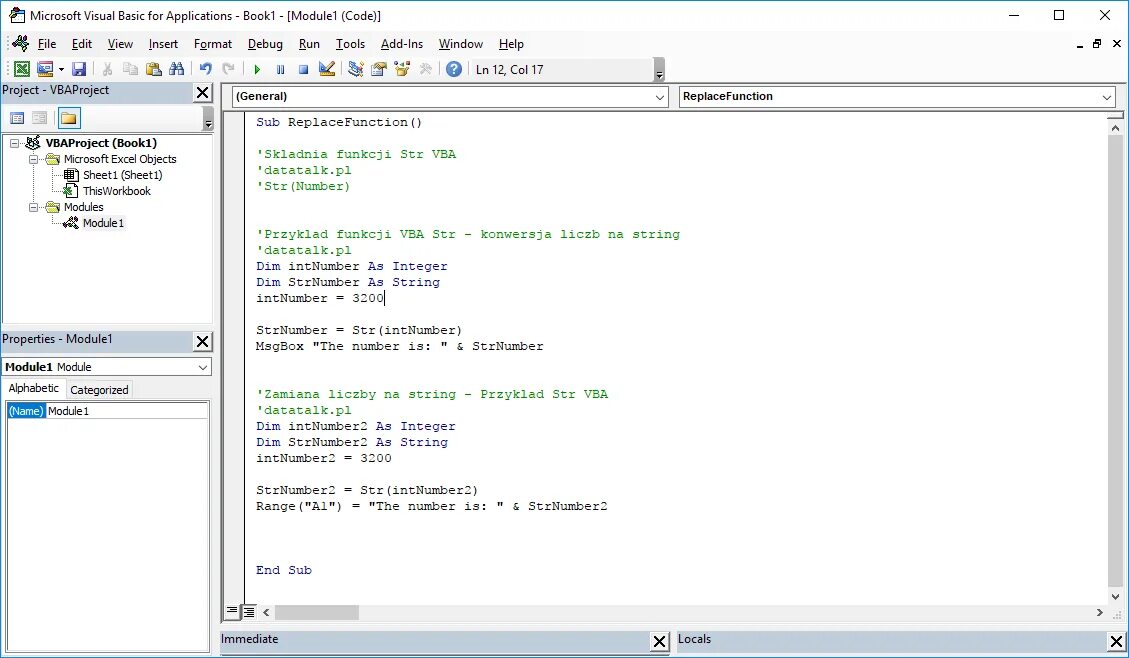Screen dimensions: 1129x658
Task: Open the View menu
Action: pyautogui.click(x=120, y=44)
